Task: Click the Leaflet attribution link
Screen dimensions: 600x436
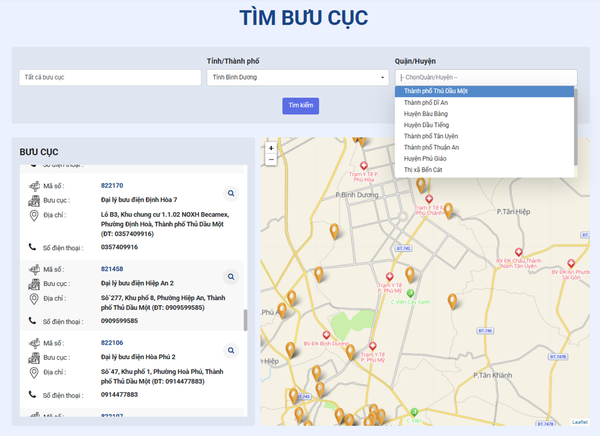Action: 580,422
